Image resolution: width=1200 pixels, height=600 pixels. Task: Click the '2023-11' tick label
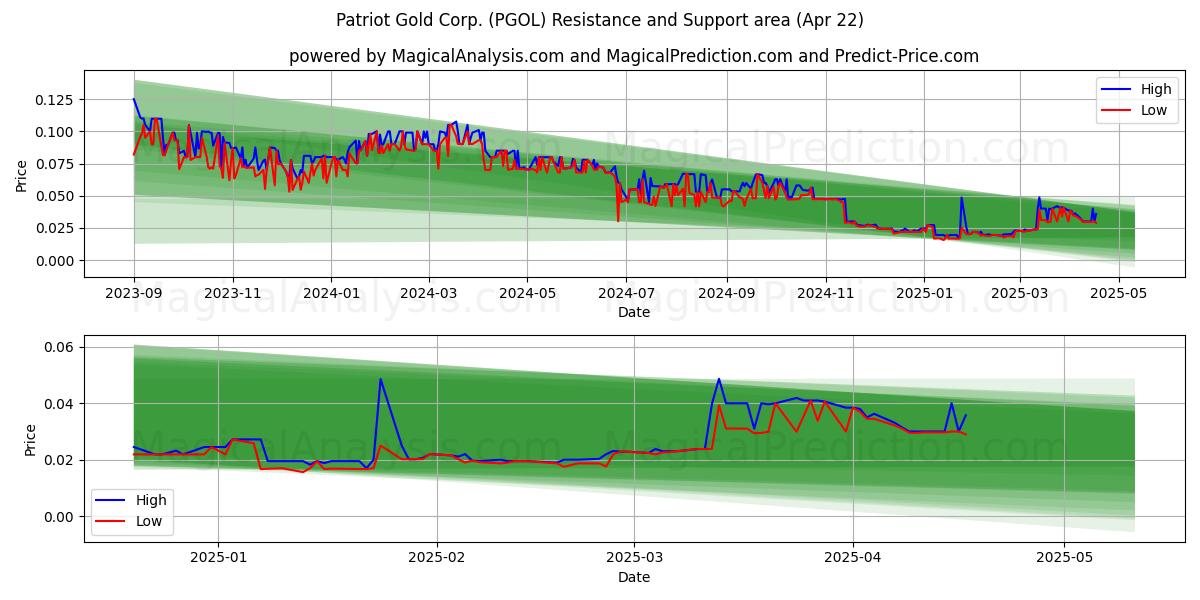pos(233,292)
